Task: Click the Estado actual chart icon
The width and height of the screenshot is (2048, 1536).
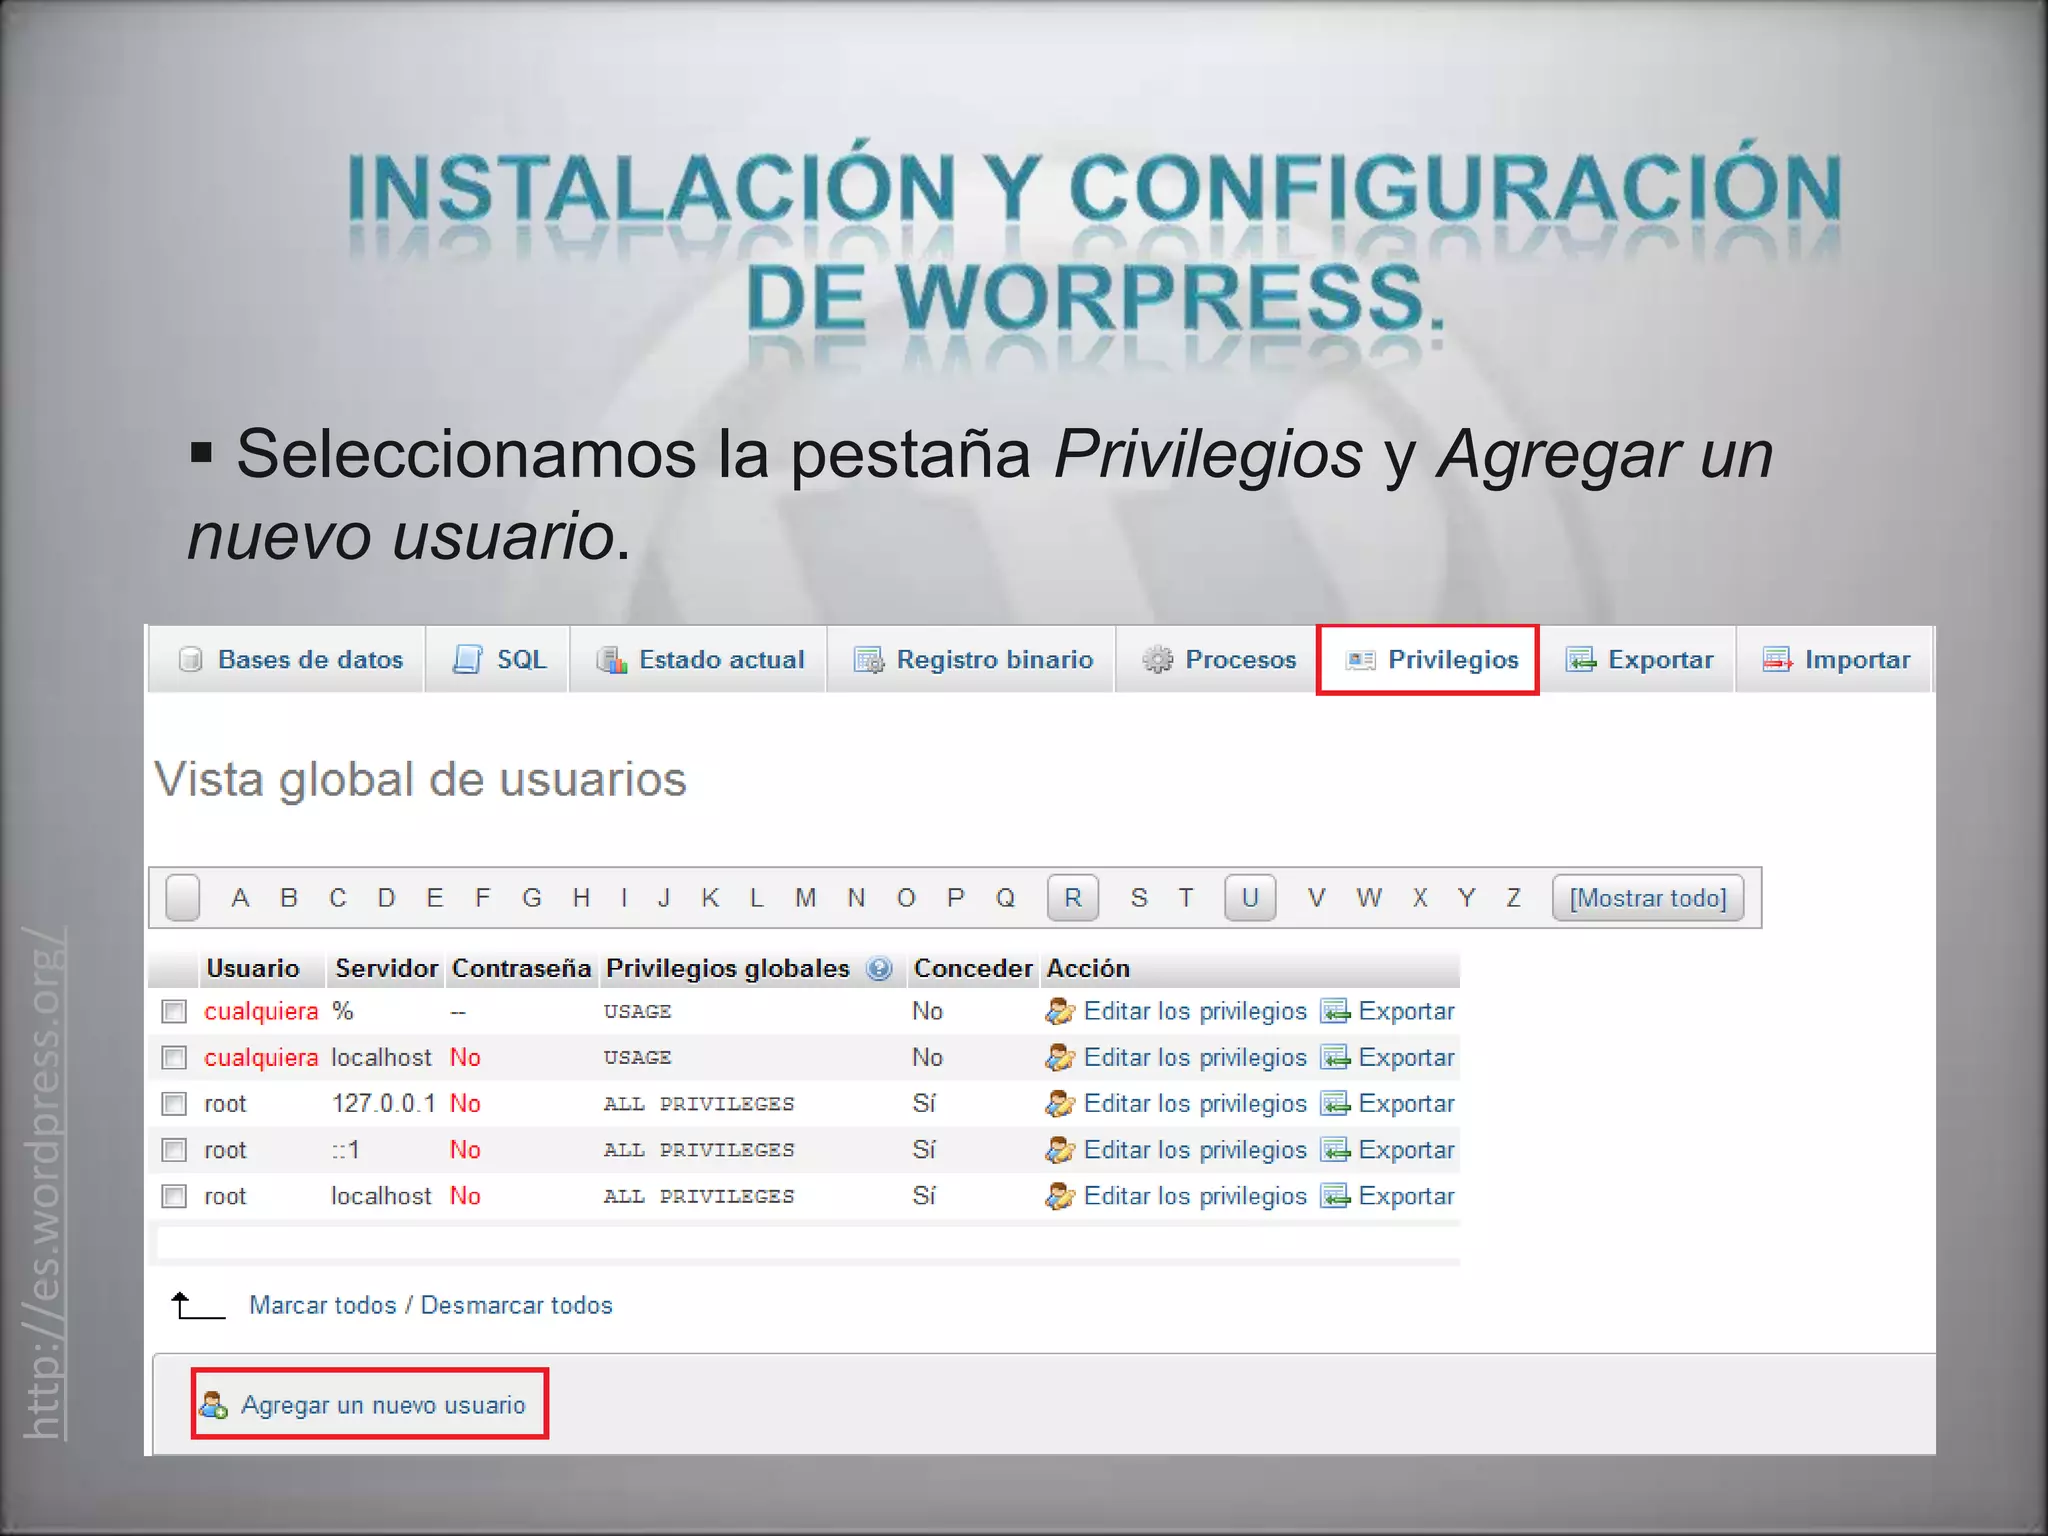Action: click(611, 660)
